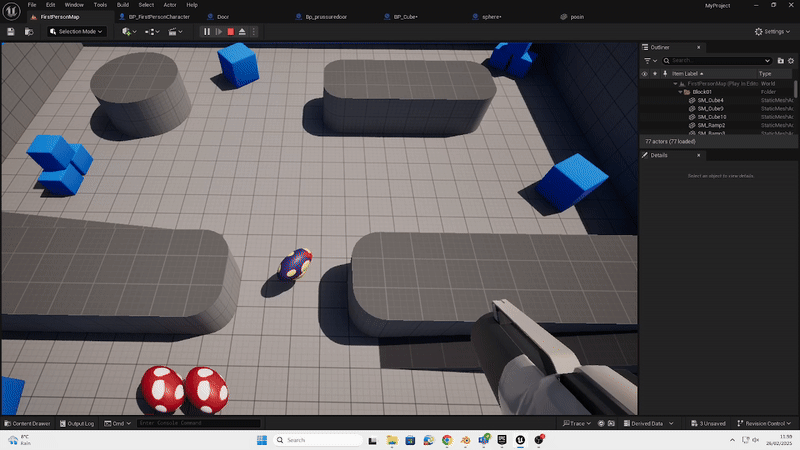Open the Selection Mode dropdown
Viewport: 800px width, 450px height.
tap(77, 32)
